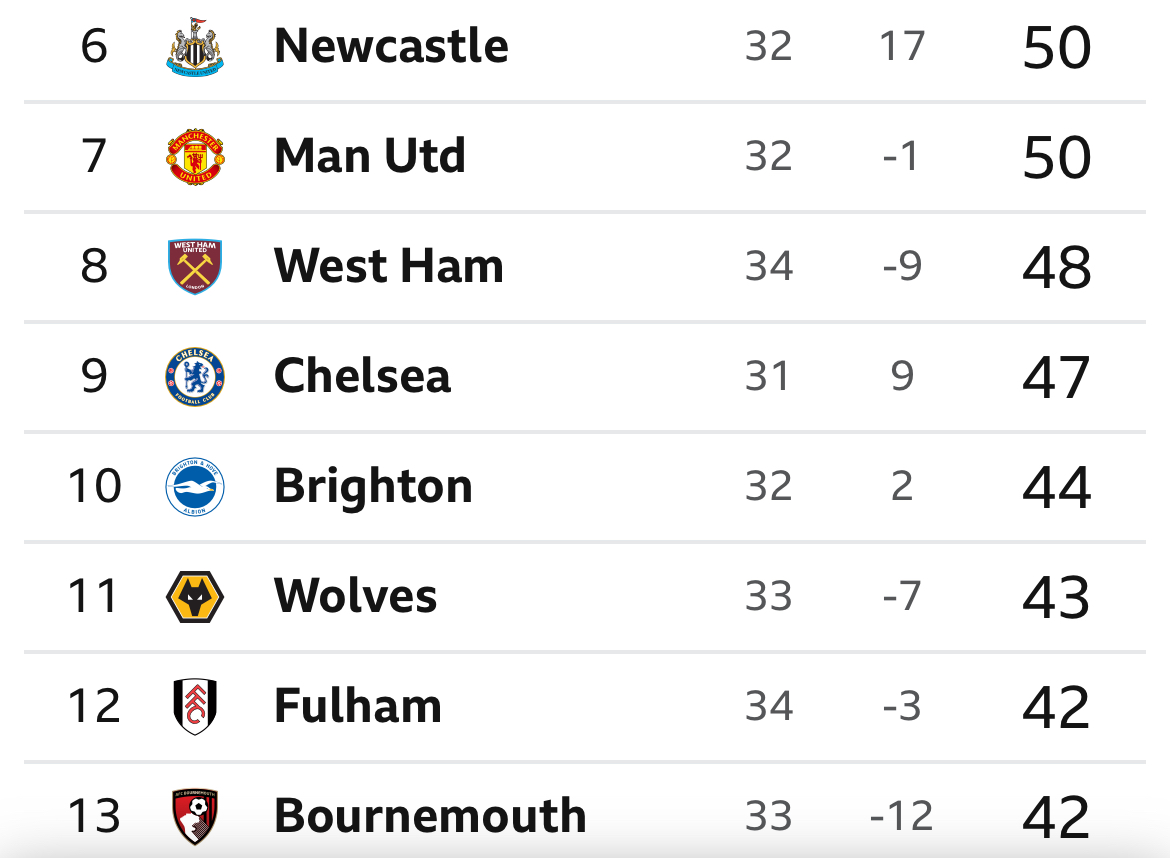Open the Brighton team link
This screenshot has width=1170, height=858.
pyautogui.click(x=373, y=486)
